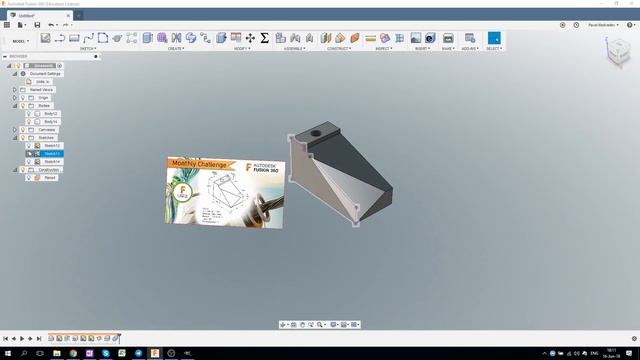This screenshot has height=360, width=640.
Task: Select the New Component tool
Action: (x=280, y=38)
